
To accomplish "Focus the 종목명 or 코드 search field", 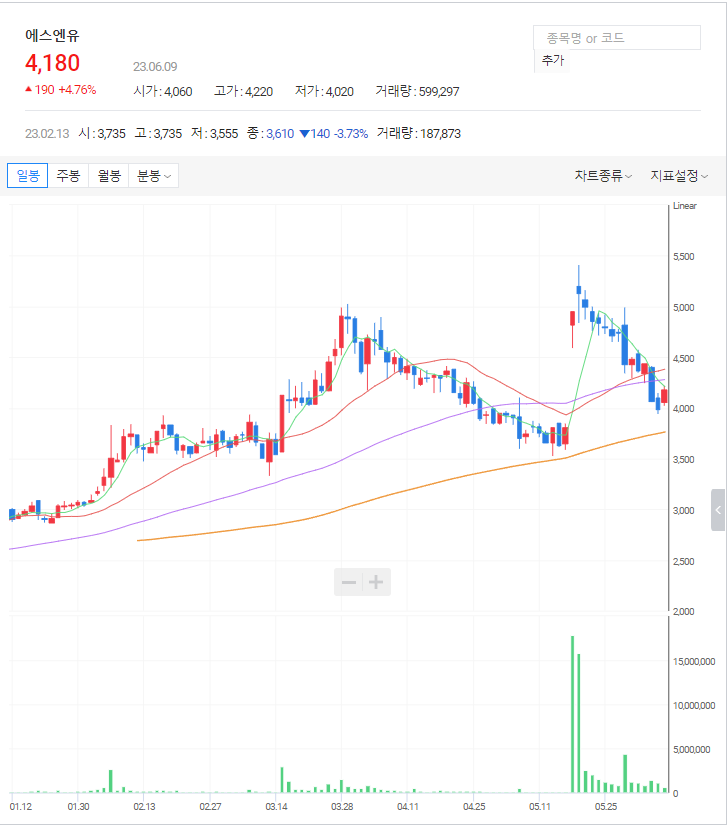I will pos(616,38).
